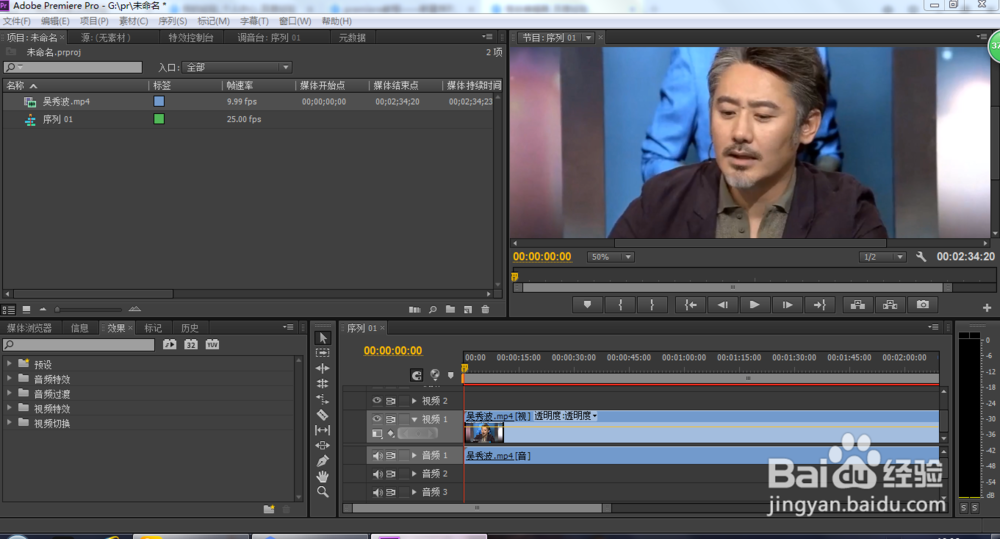Switch project panel to icon view
Screen dimensions: 1000x539
click(26, 309)
